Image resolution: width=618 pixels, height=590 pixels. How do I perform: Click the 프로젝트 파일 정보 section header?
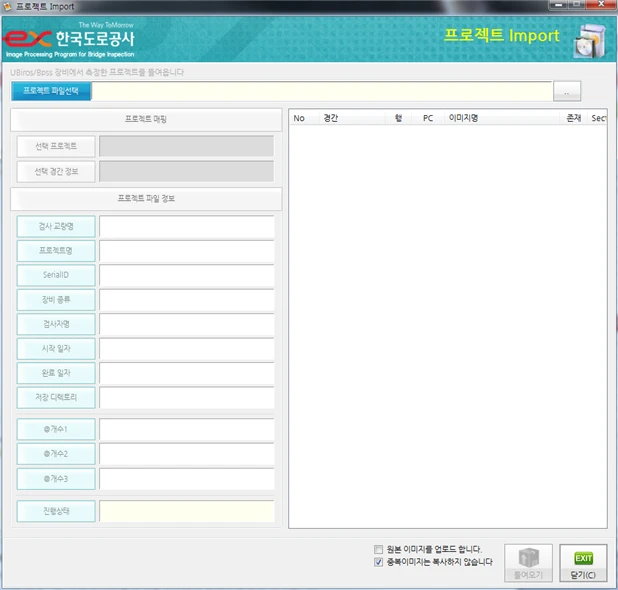[146, 199]
